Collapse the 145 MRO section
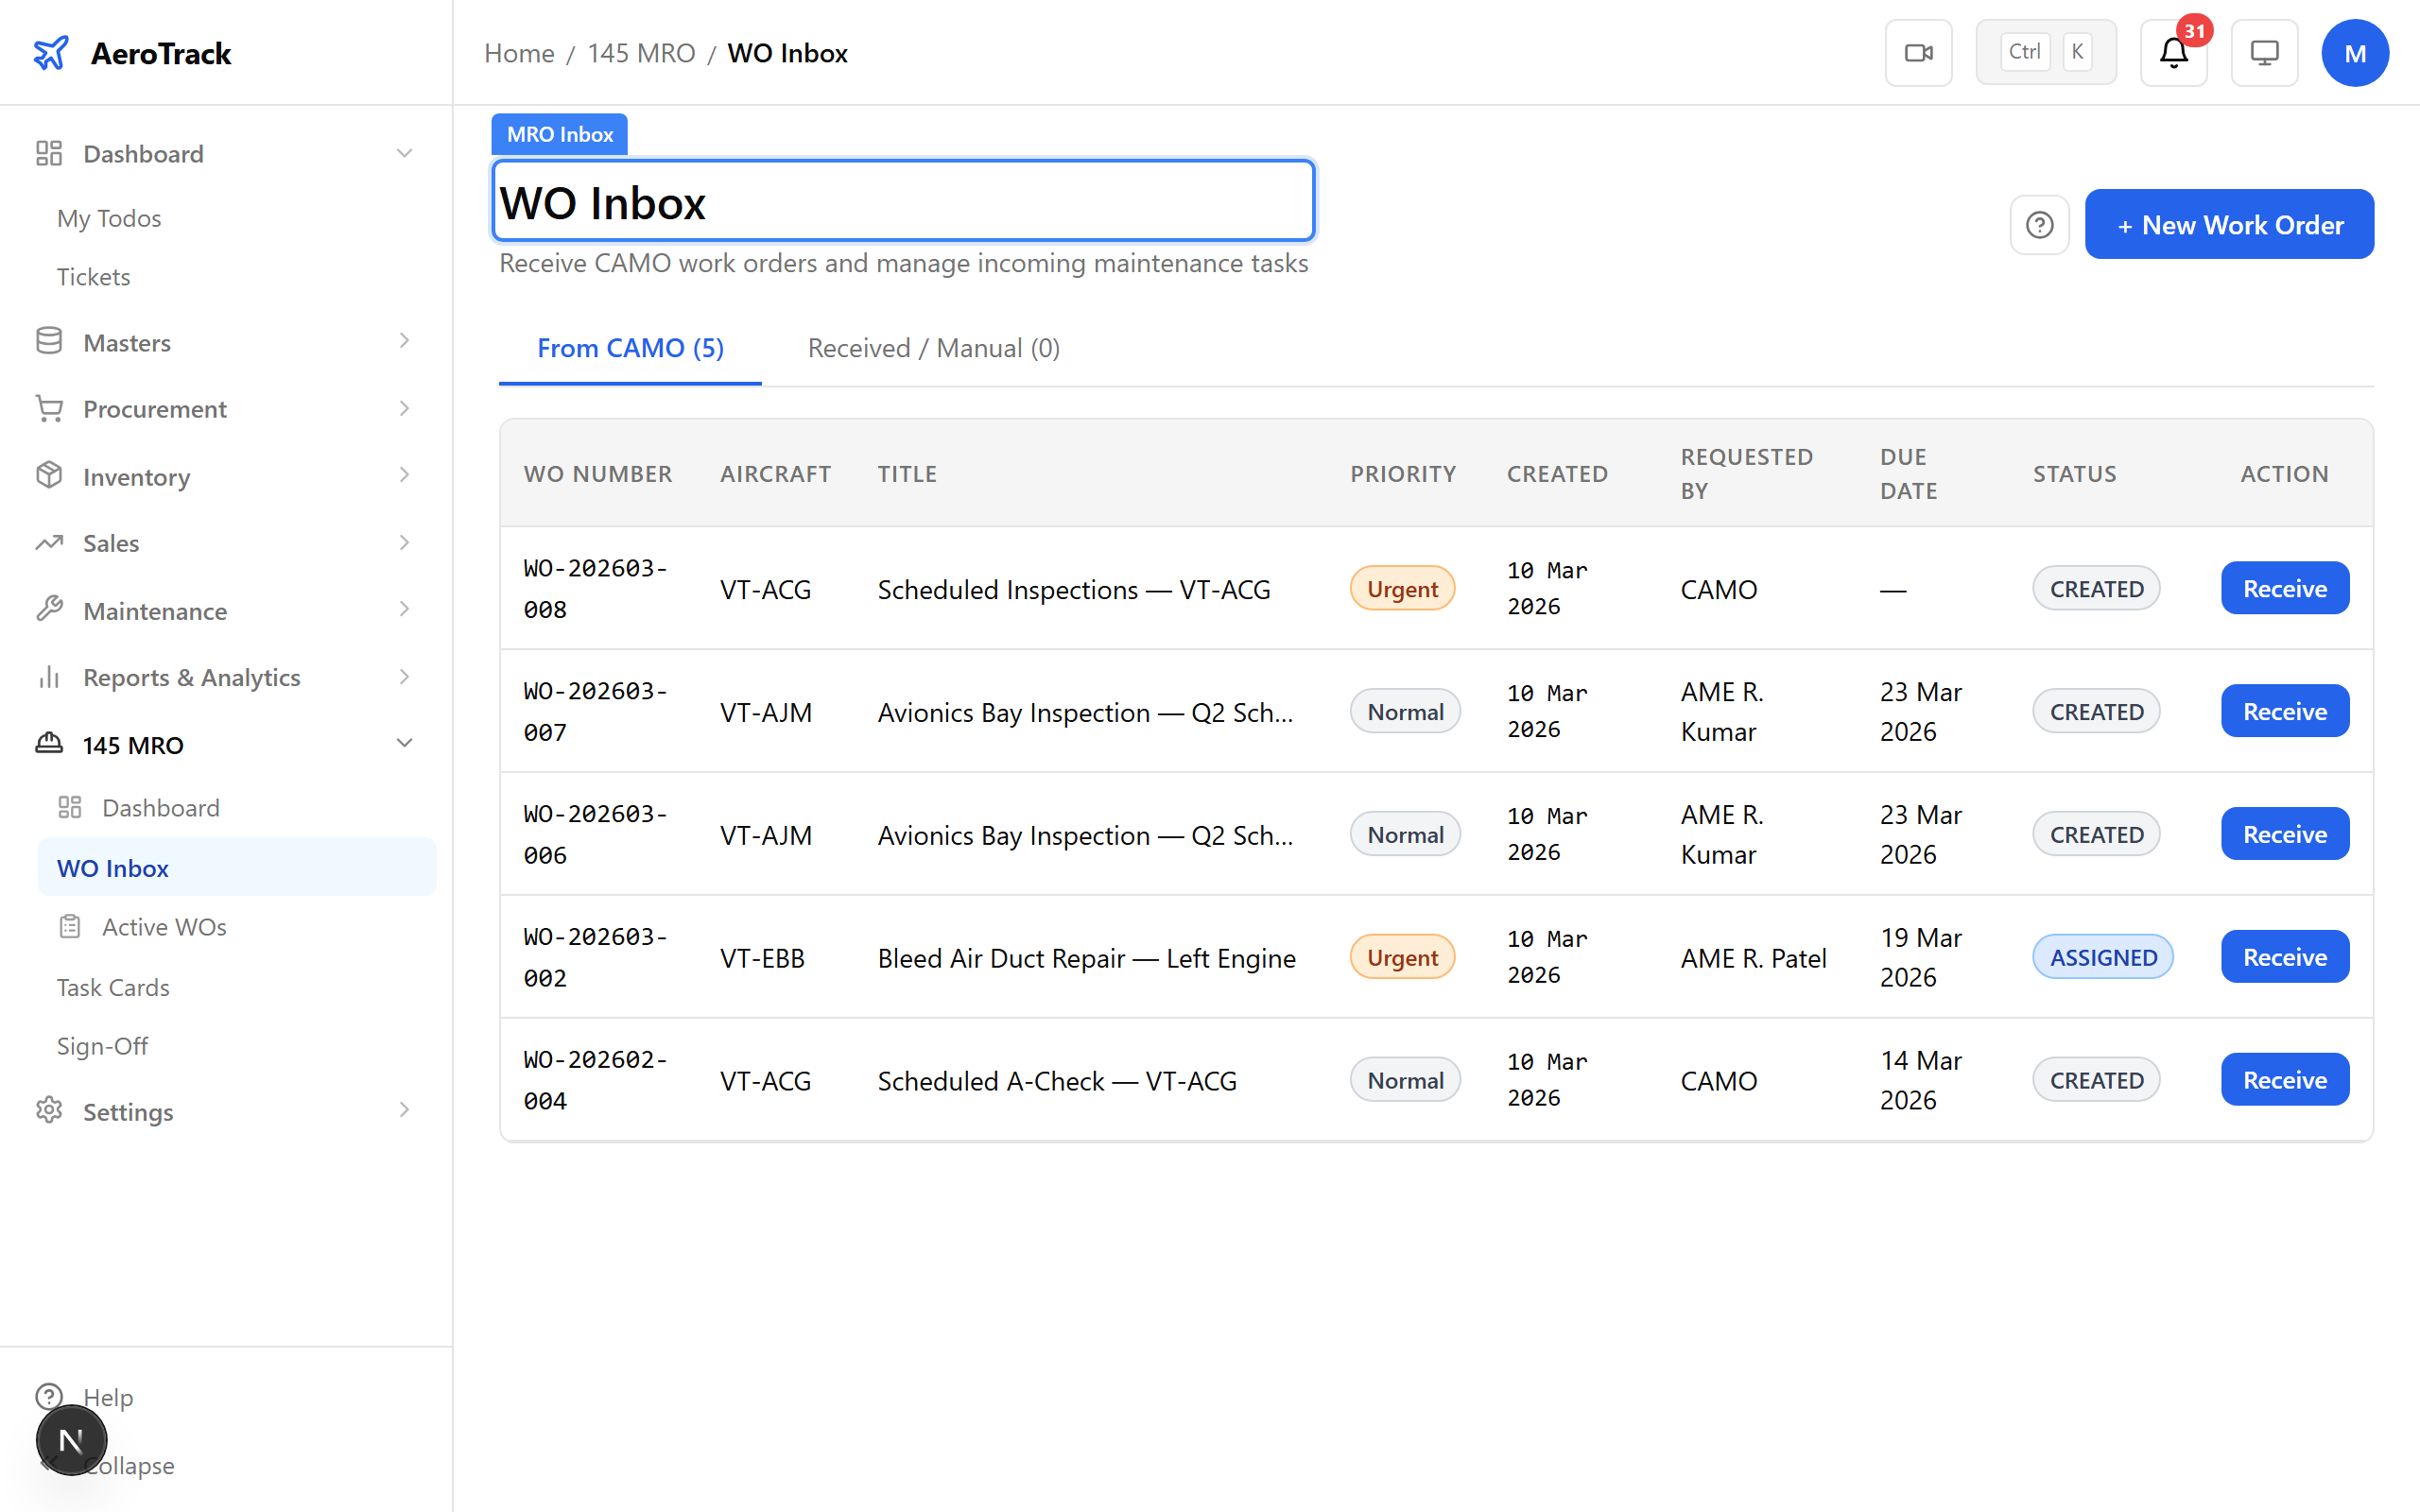 404,743
